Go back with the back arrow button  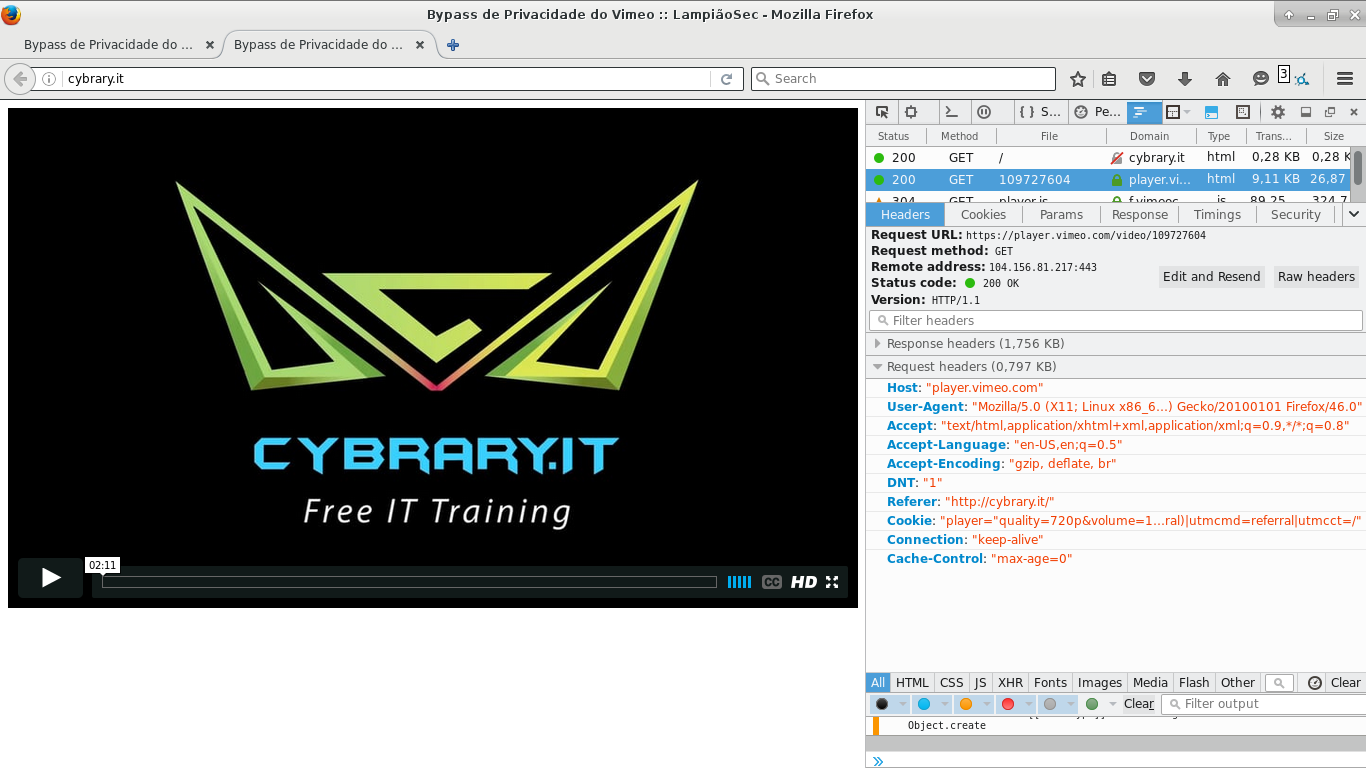tap(19, 79)
